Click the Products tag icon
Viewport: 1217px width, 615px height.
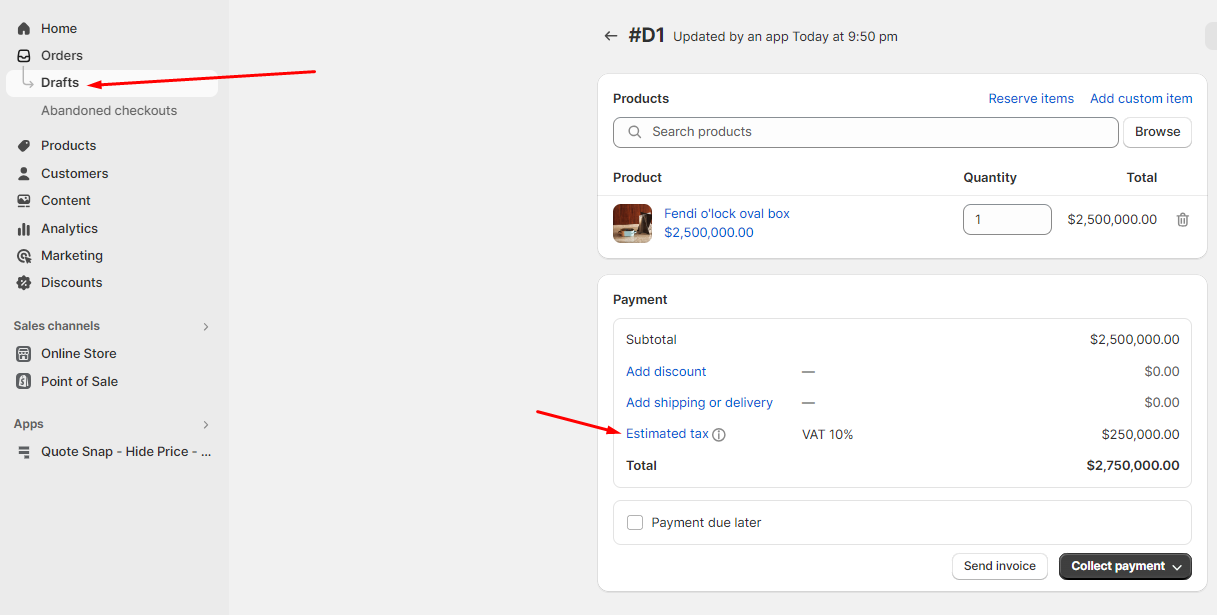tap(24, 146)
